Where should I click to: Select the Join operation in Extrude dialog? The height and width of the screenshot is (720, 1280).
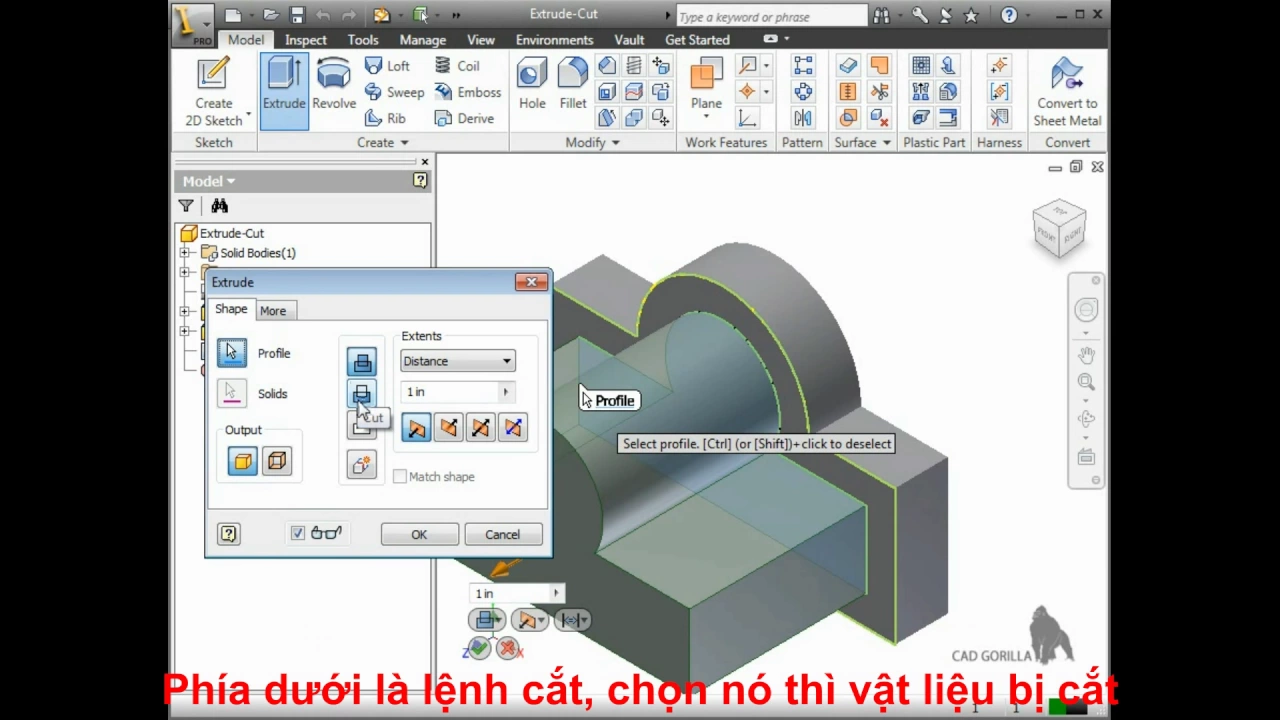coord(362,362)
